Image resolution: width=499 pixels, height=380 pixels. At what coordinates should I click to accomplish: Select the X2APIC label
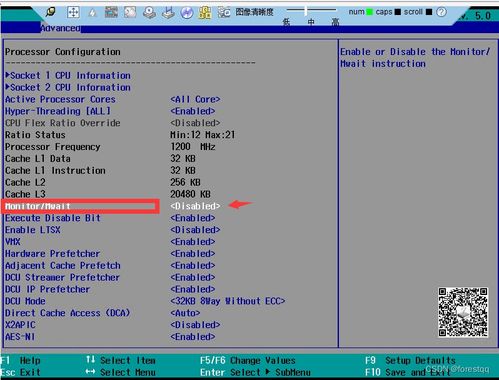point(20,325)
